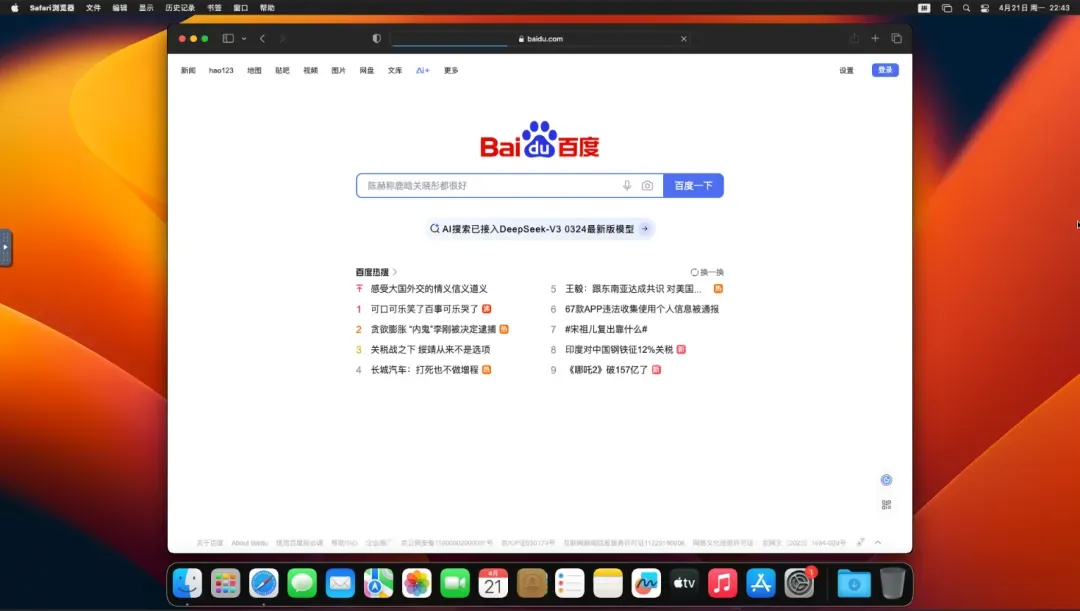Open the 图片 link
Viewport: 1080px width, 611px height.
pos(338,70)
